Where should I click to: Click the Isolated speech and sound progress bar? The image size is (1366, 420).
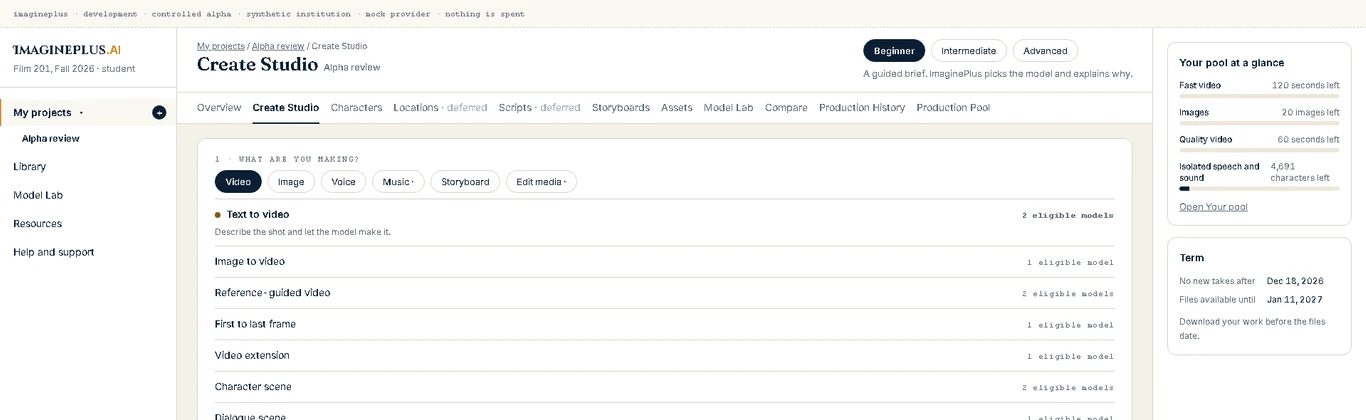click(x=1259, y=188)
